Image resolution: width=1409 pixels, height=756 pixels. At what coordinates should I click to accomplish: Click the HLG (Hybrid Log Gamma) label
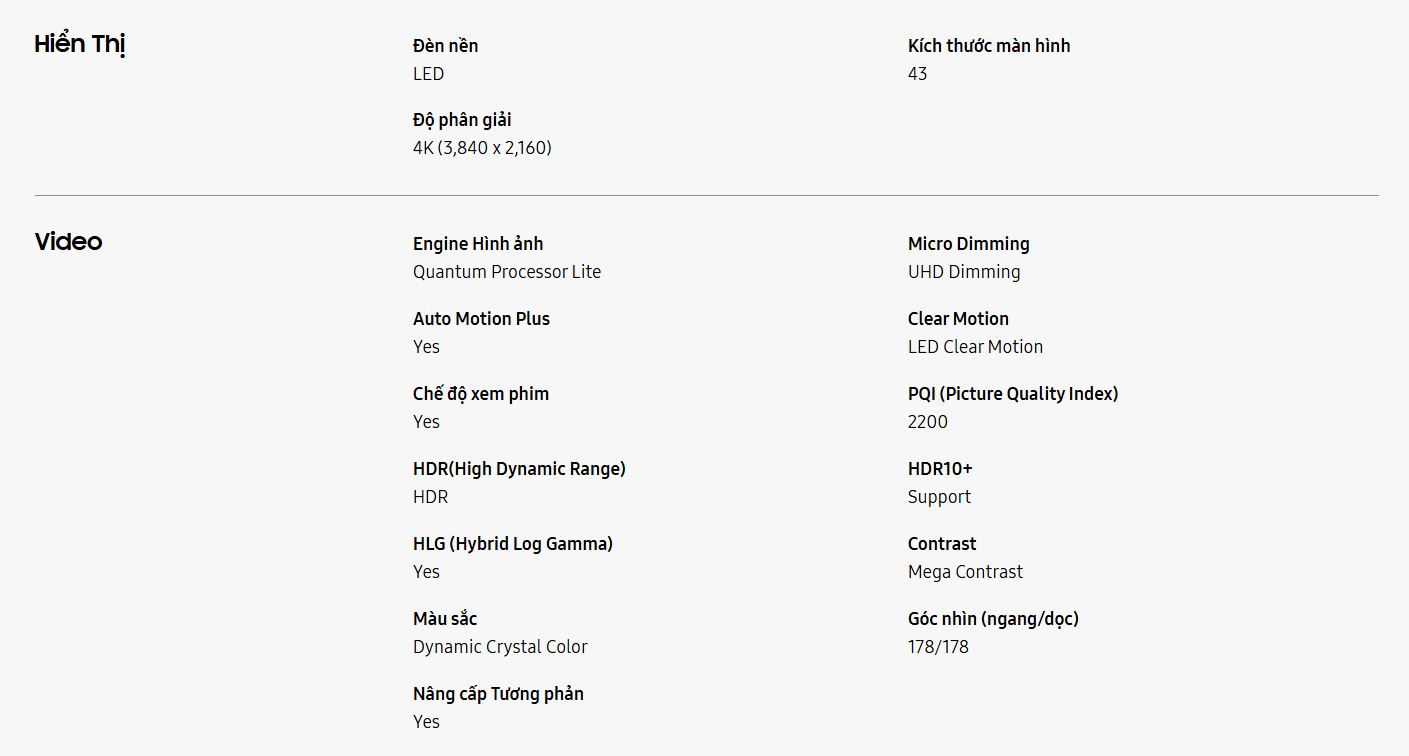(513, 544)
